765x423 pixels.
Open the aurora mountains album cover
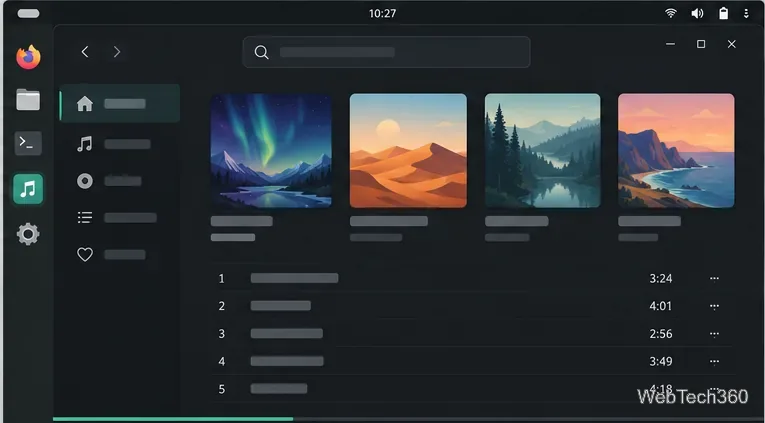[x=271, y=151]
